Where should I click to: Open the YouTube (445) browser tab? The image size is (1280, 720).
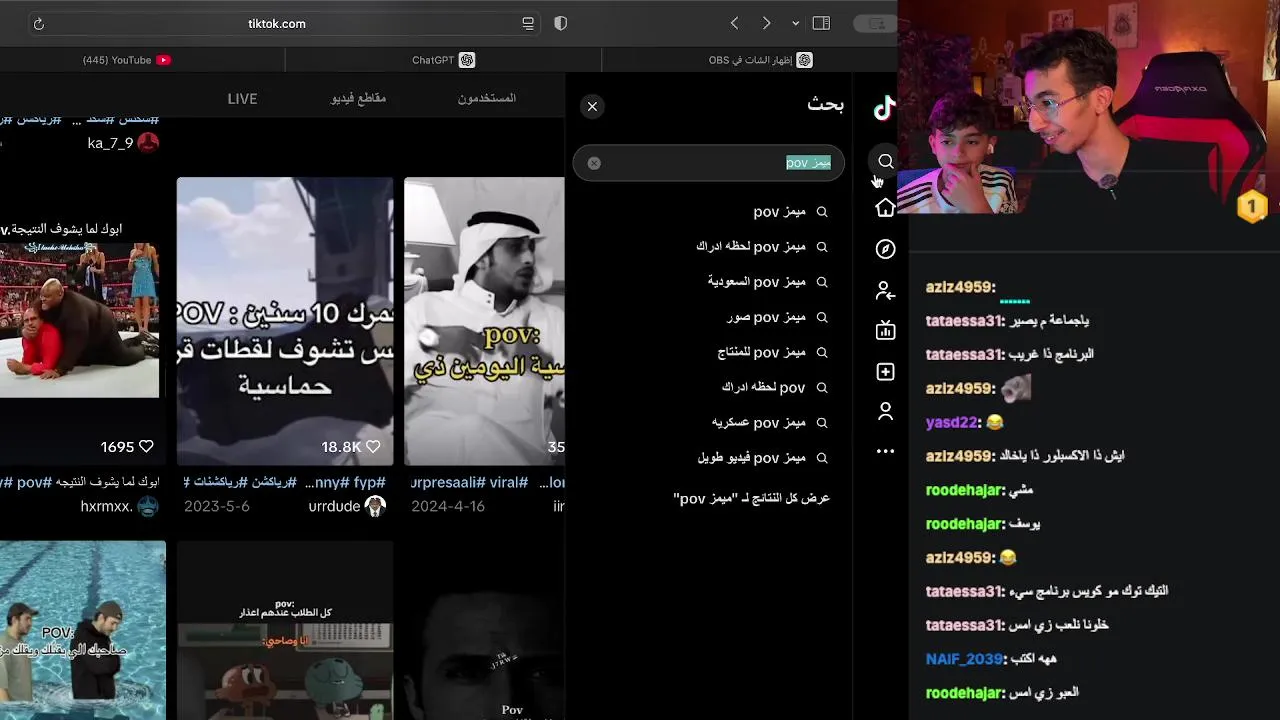click(127, 60)
